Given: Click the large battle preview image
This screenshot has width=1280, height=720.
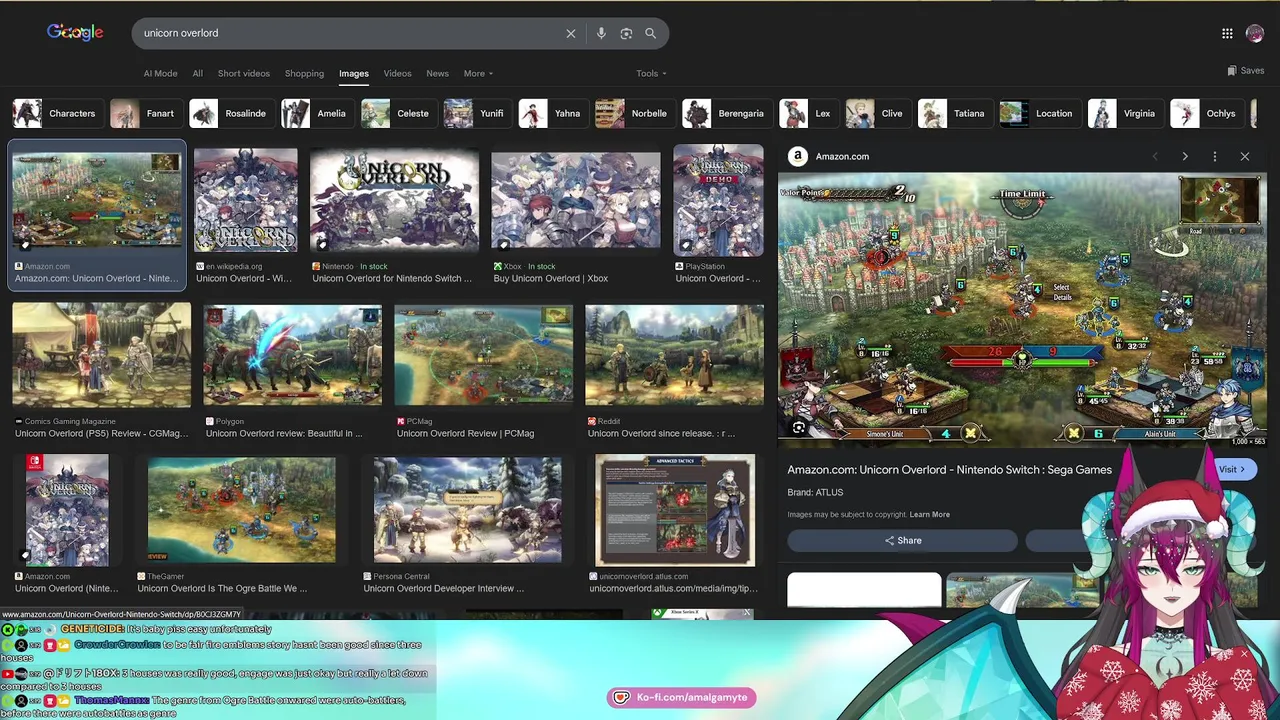Looking at the screenshot, I should point(1022,309).
